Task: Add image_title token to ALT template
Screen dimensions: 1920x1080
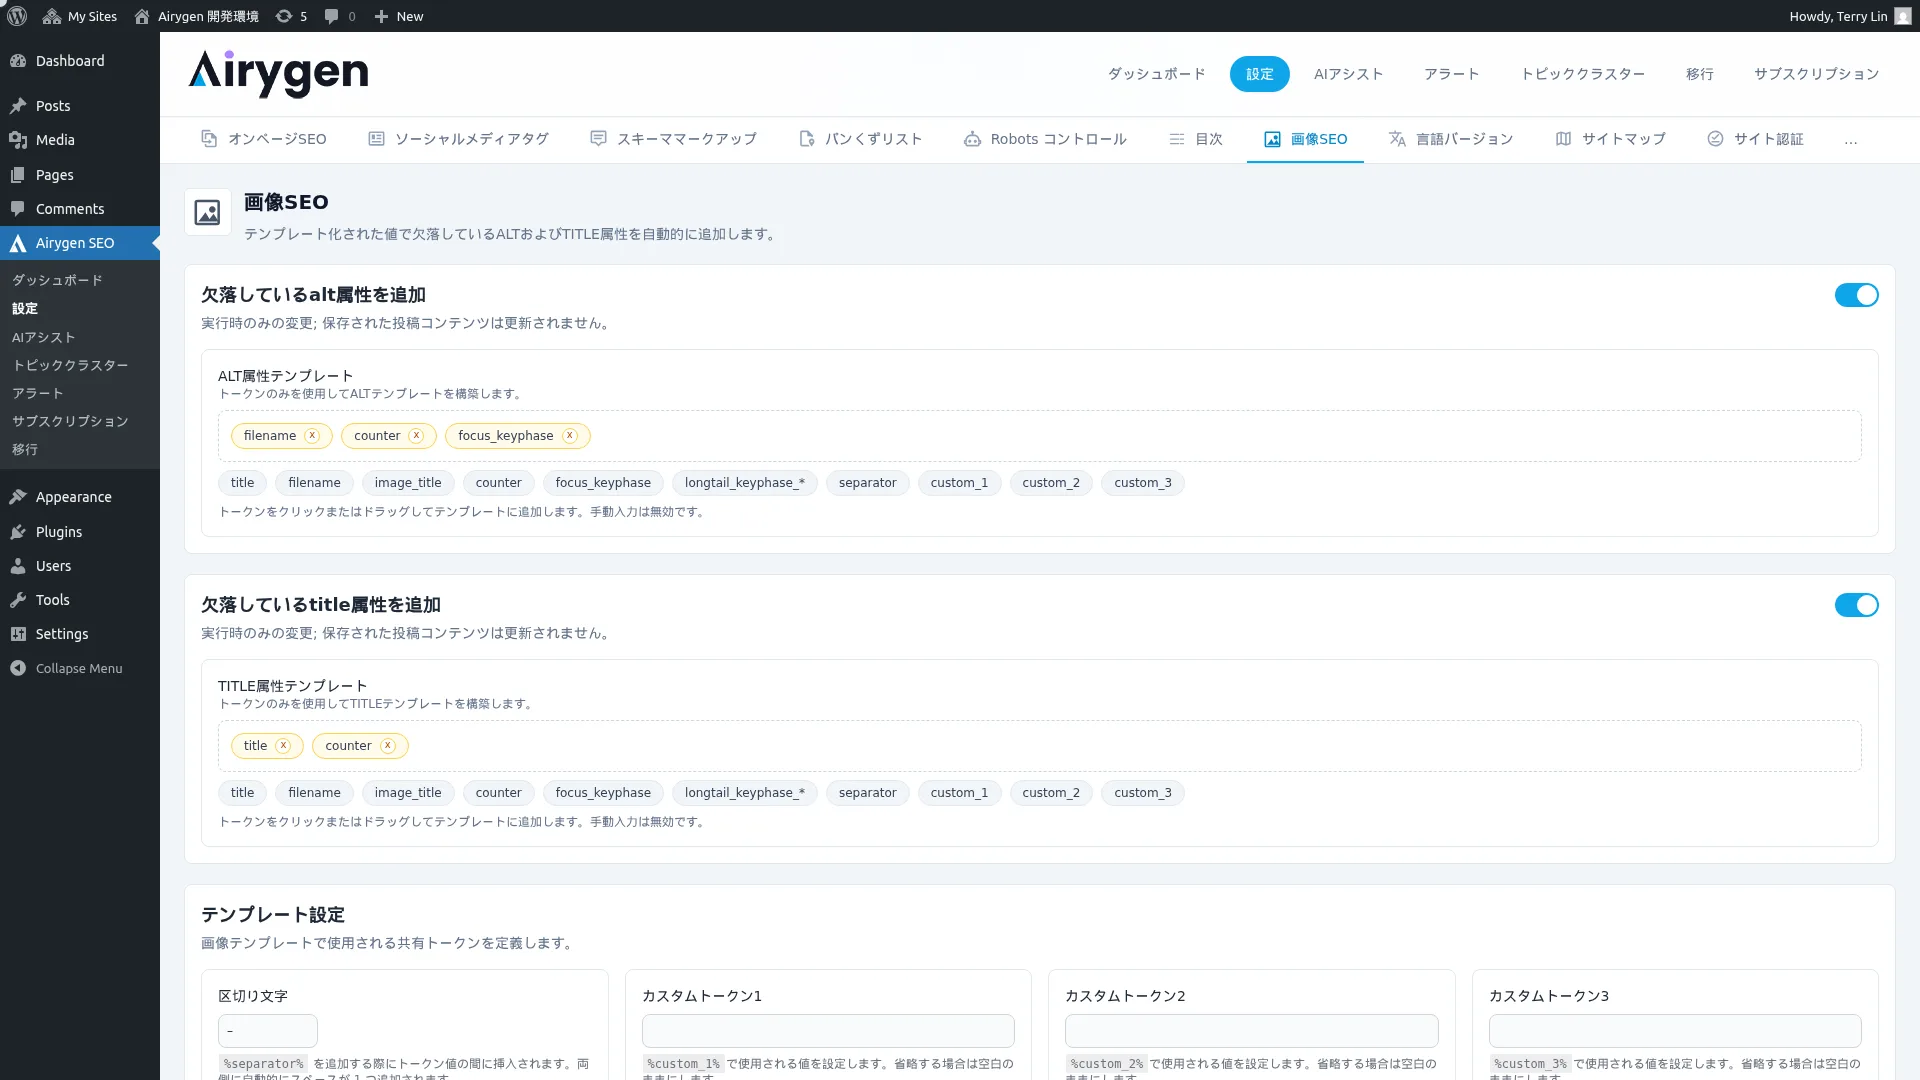Action: [408, 483]
